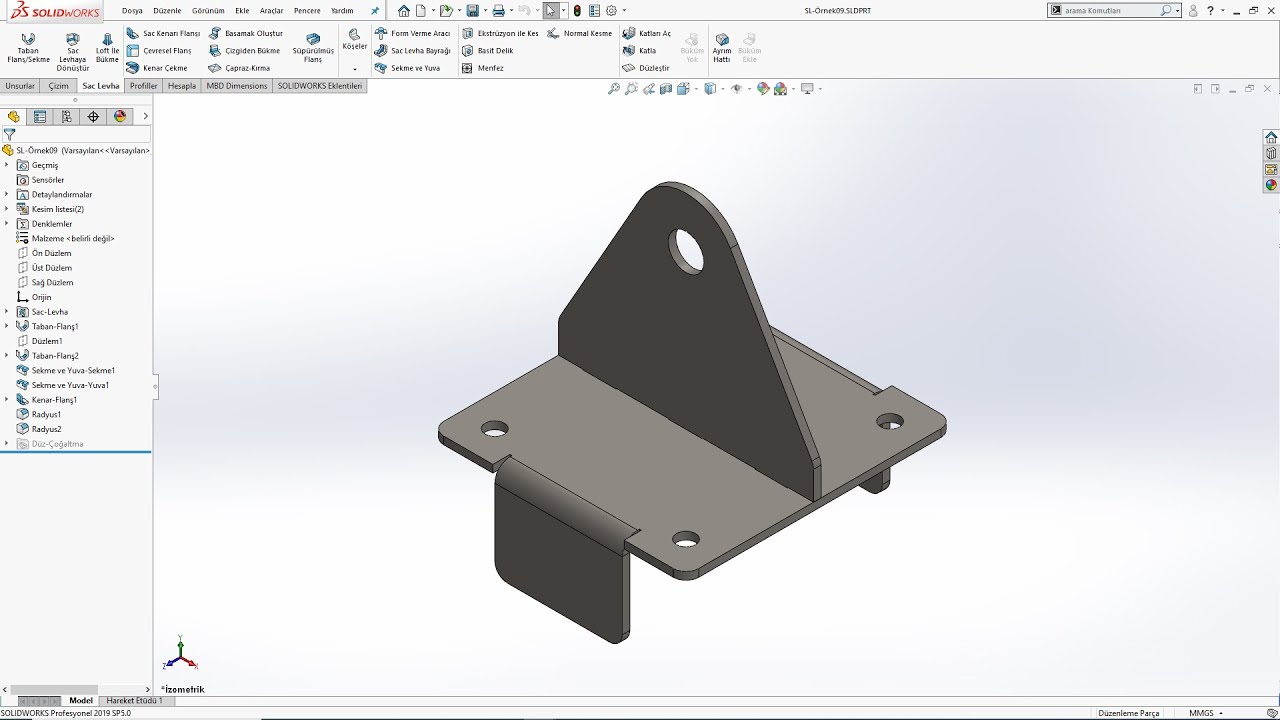The width and height of the screenshot is (1280, 720).
Task: Expand the Geçmiş tree node
Action: 6,165
